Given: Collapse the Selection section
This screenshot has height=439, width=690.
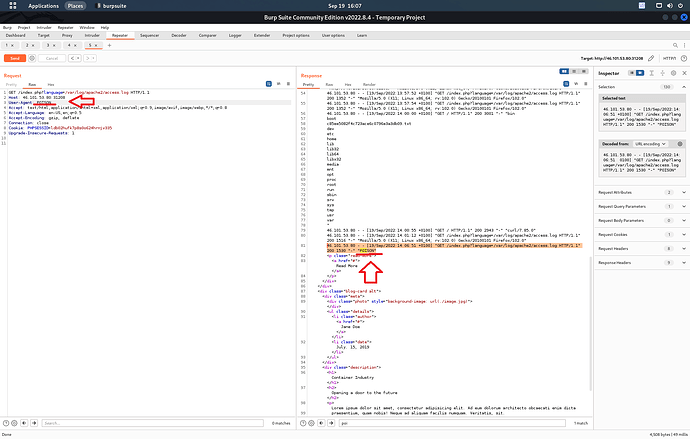Looking at the screenshot, I should tap(684, 87).
